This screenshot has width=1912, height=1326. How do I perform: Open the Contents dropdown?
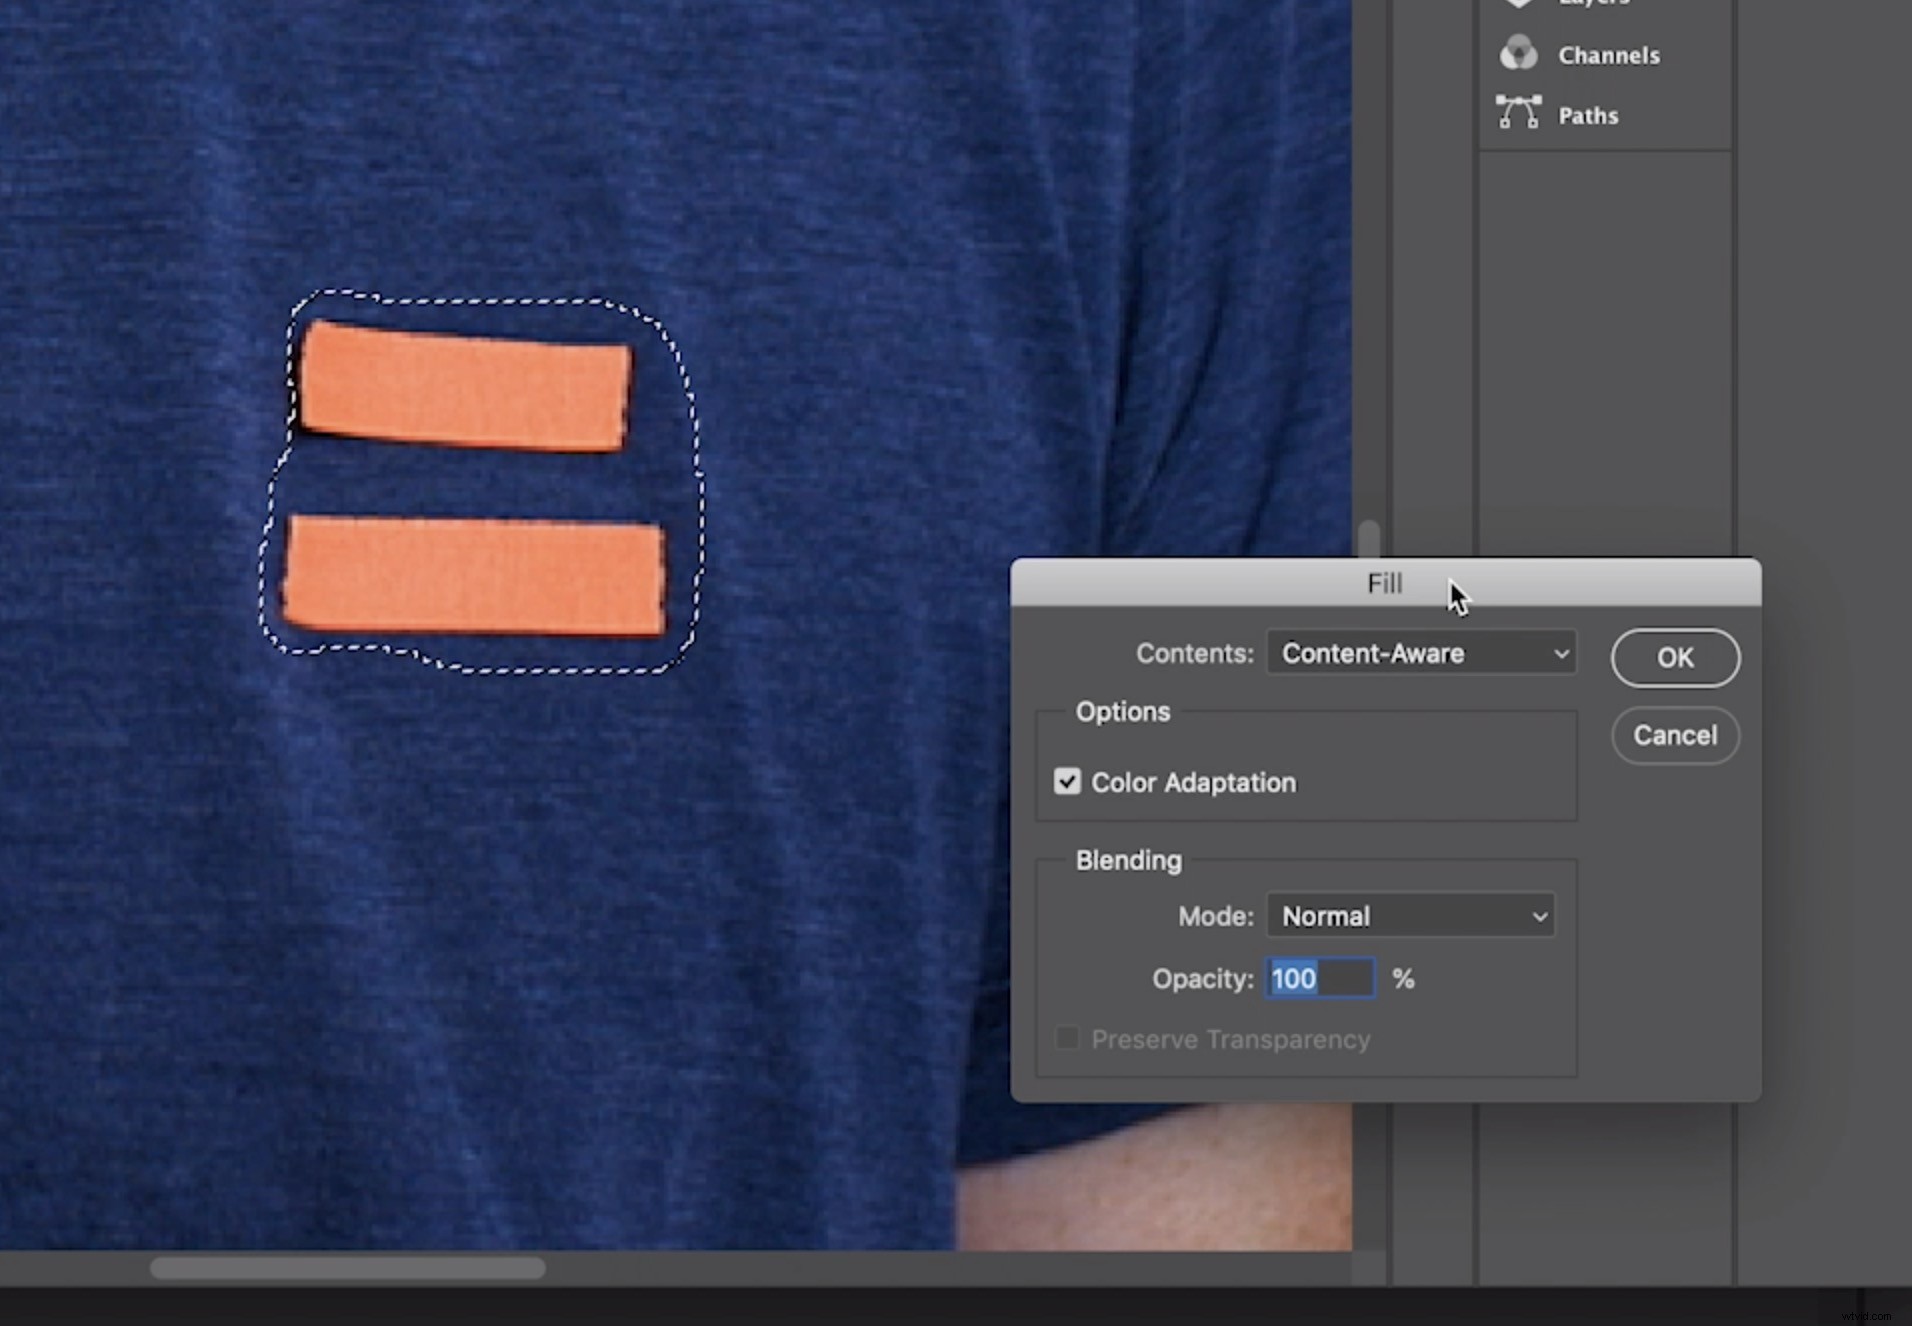point(1419,653)
